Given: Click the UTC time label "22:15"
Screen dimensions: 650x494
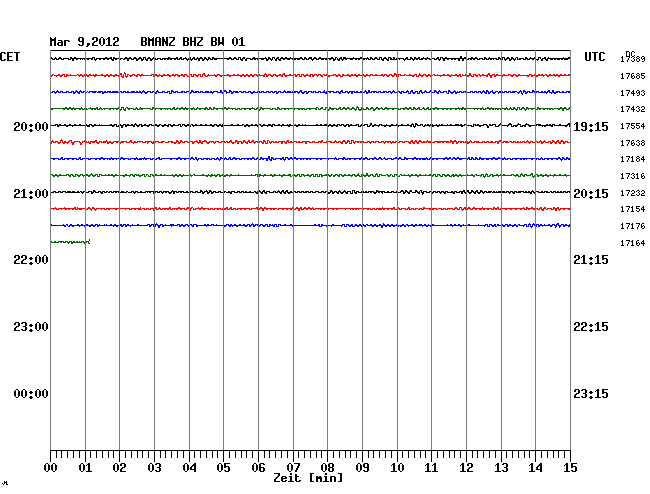Looking at the screenshot, I should pyautogui.click(x=591, y=327).
